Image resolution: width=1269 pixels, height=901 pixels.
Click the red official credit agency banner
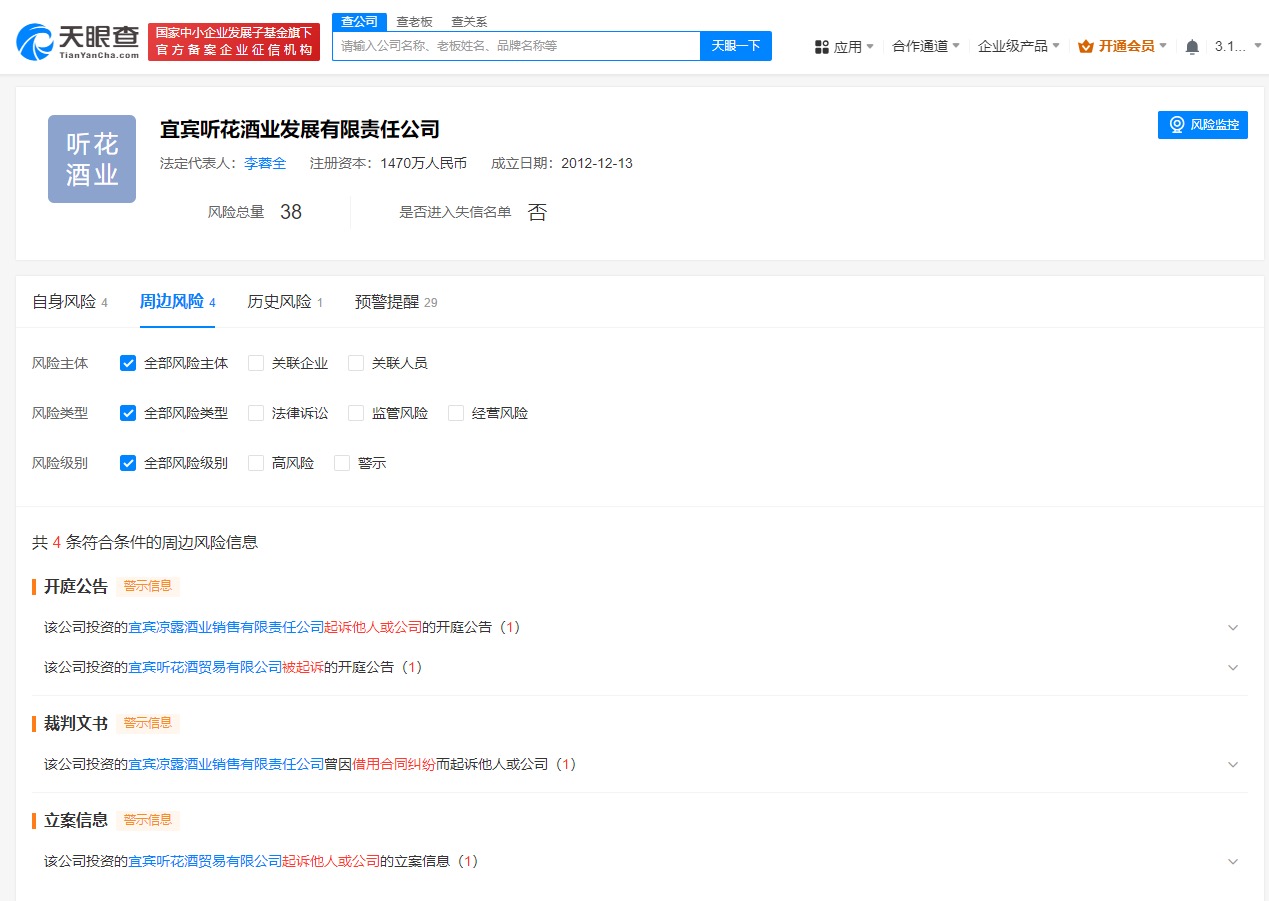click(x=234, y=42)
